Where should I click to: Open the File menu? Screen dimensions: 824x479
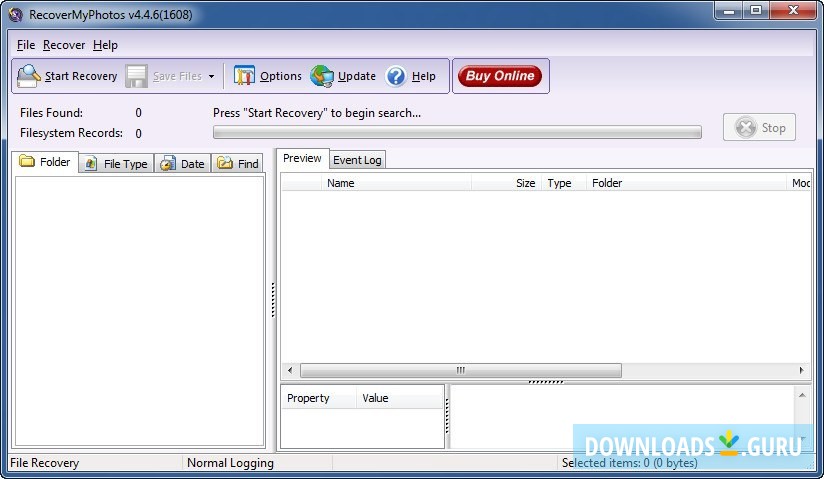pyautogui.click(x=26, y=45)
